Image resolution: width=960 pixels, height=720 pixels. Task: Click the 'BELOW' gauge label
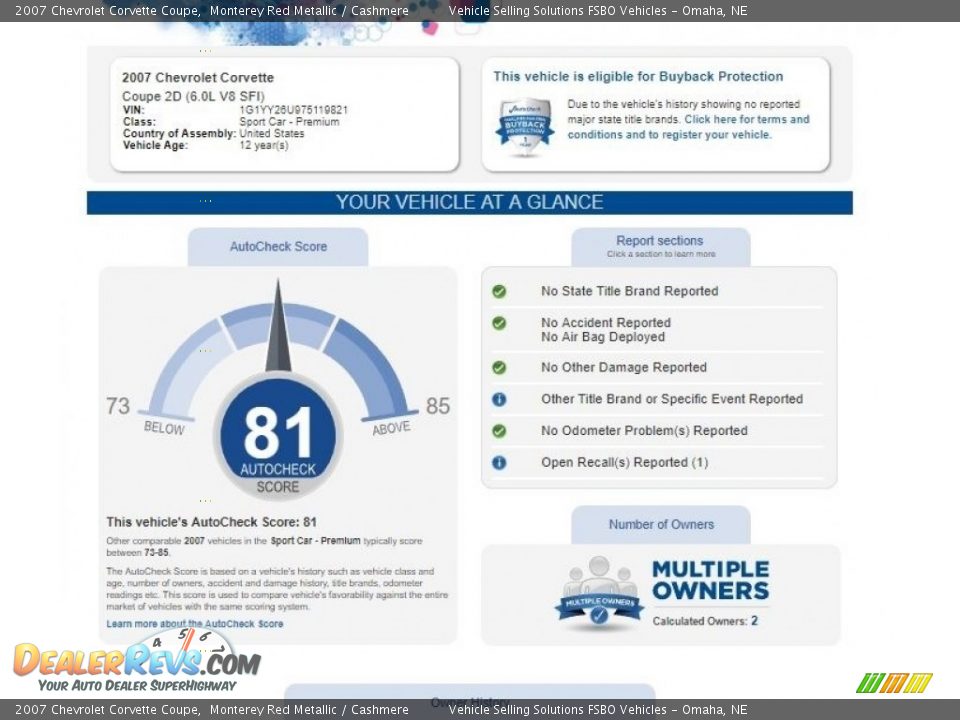164,427
